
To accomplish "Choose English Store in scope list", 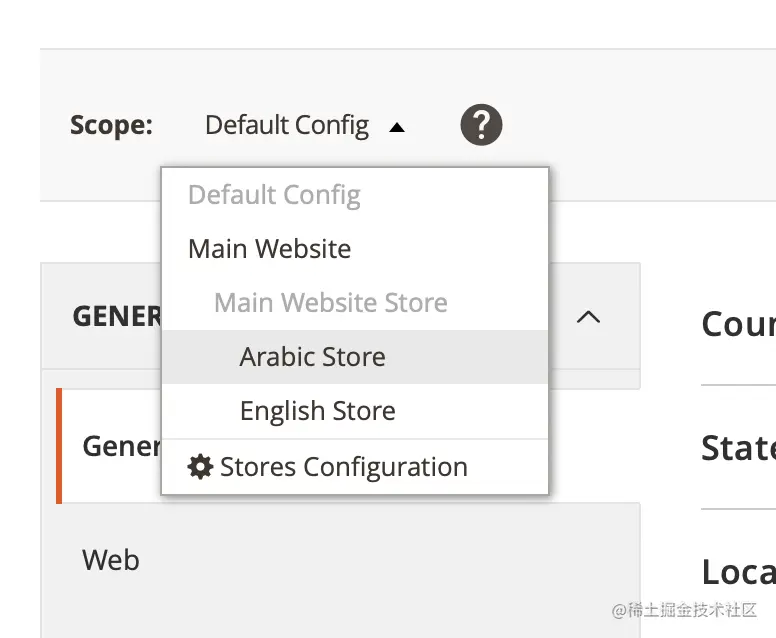I will pyautogui.click(x=355, y=411).
